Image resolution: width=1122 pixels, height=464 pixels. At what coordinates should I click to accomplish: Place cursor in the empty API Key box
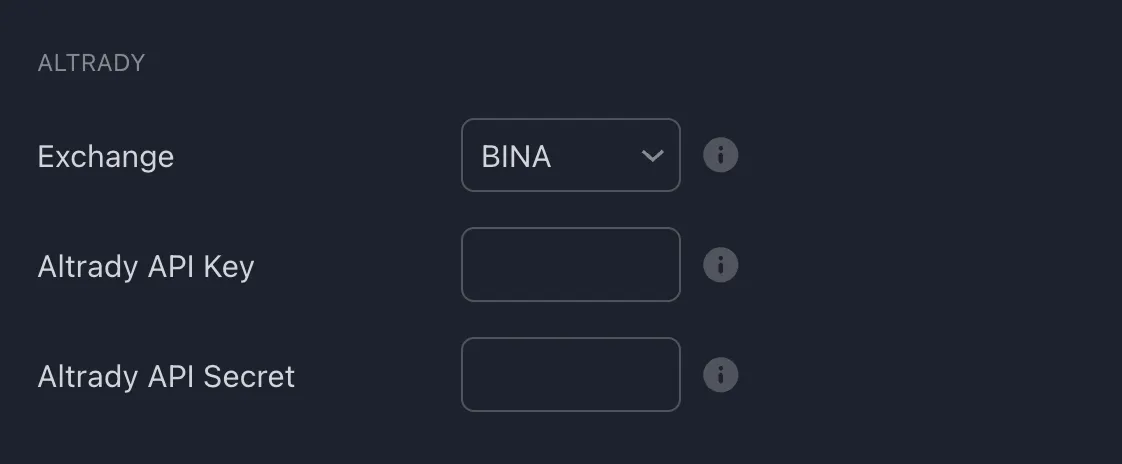pos(570,265)
